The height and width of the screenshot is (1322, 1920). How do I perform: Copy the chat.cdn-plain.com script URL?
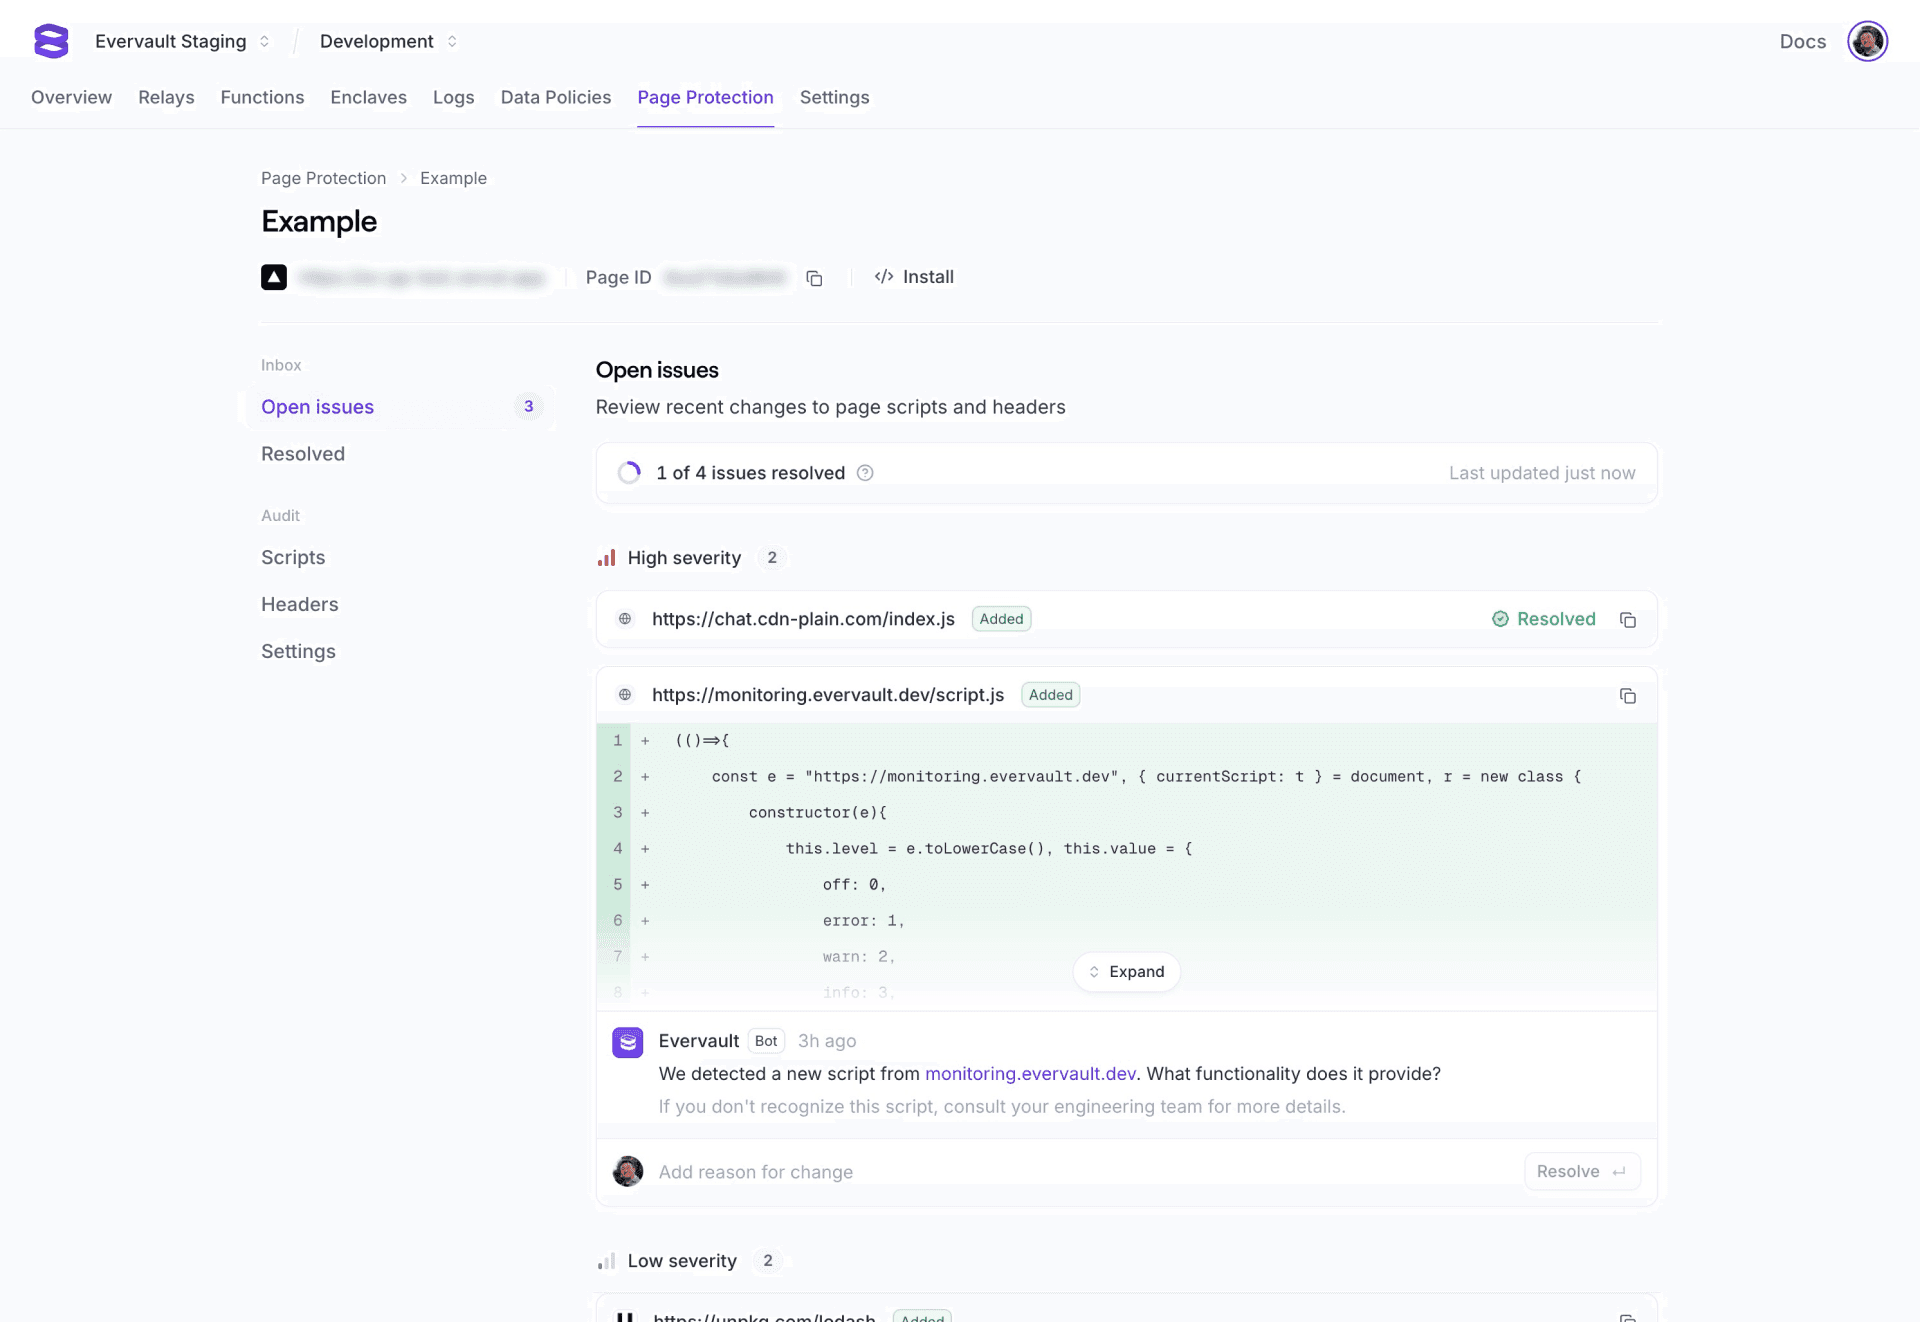[1627, 620]
